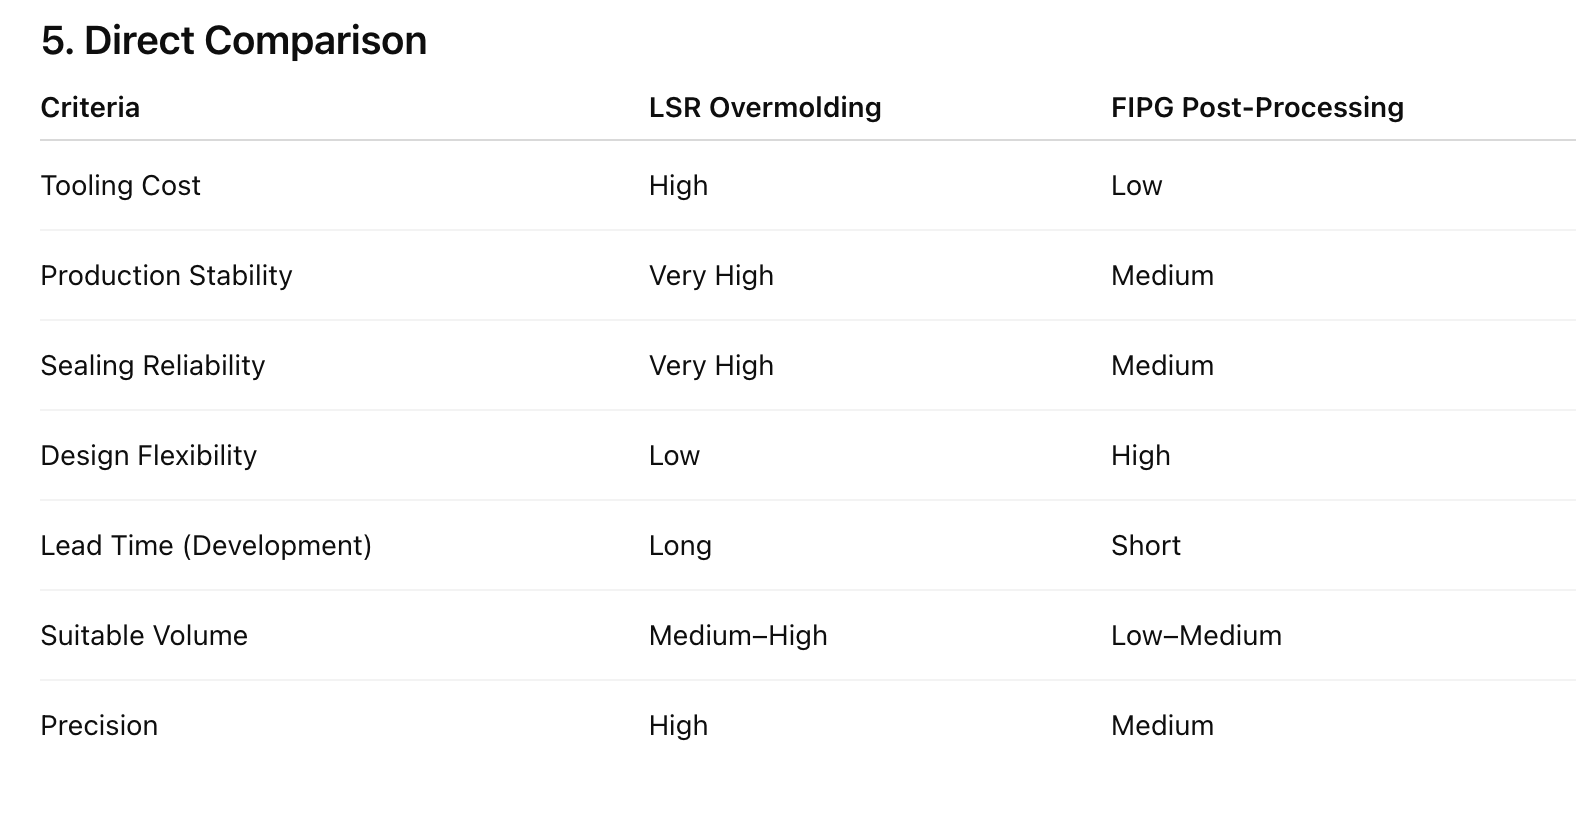Select 'Very High' in the Sealing Reliability row
The width and height of the screenshot is (1578, 826).
(711, 366)
